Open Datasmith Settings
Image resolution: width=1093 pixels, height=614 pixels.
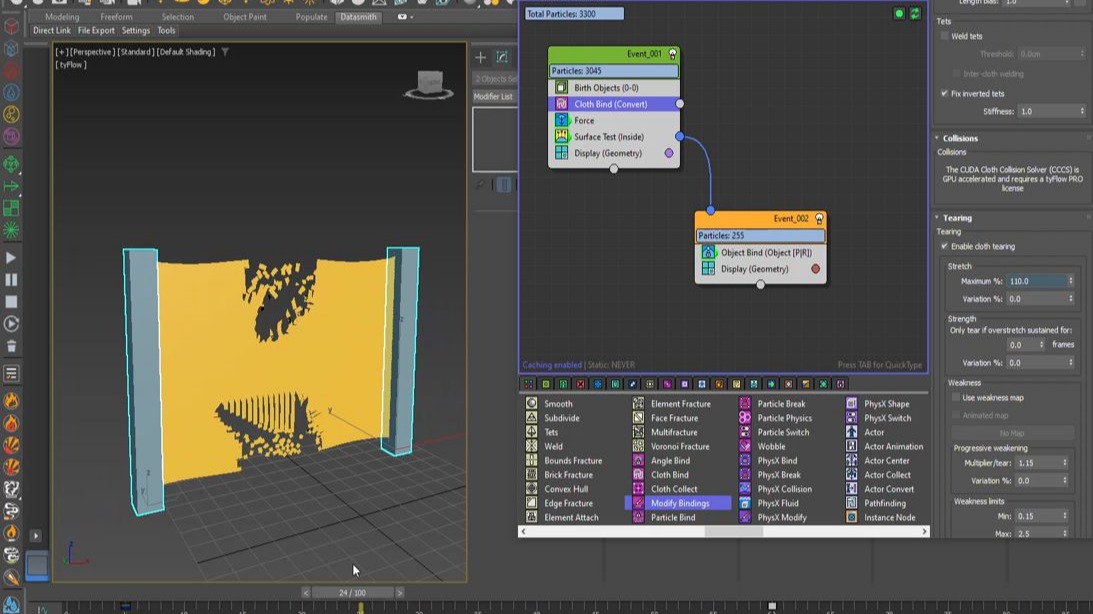click(x=135, y=31)
